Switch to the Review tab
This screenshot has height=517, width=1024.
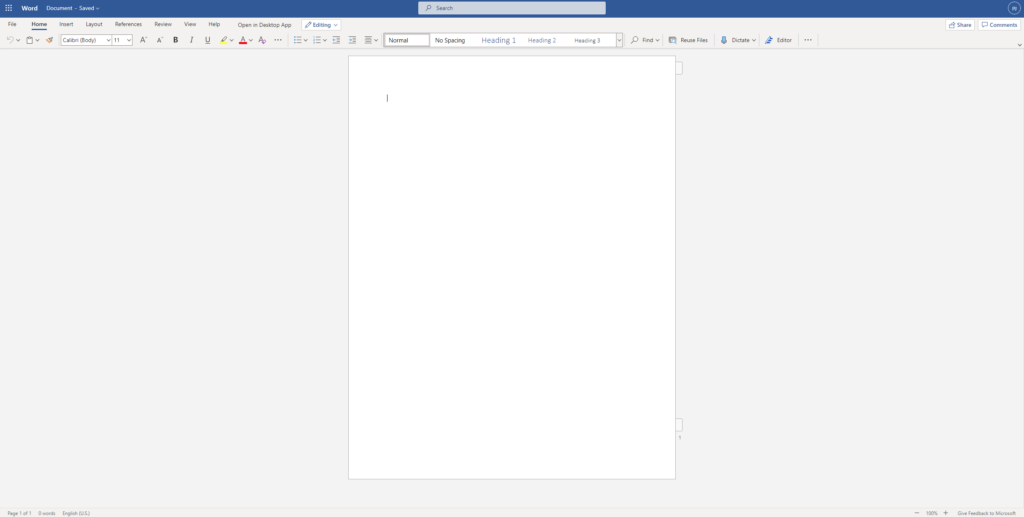click(x=163, y=24)
